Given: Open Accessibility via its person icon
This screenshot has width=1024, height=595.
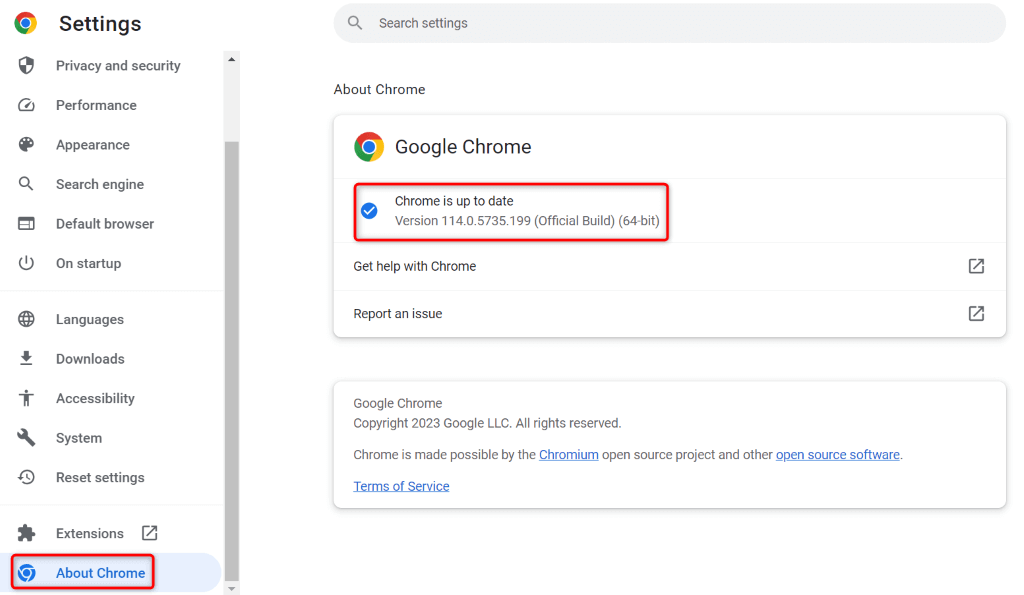Looking at the screenshot, I should point(25,398).
